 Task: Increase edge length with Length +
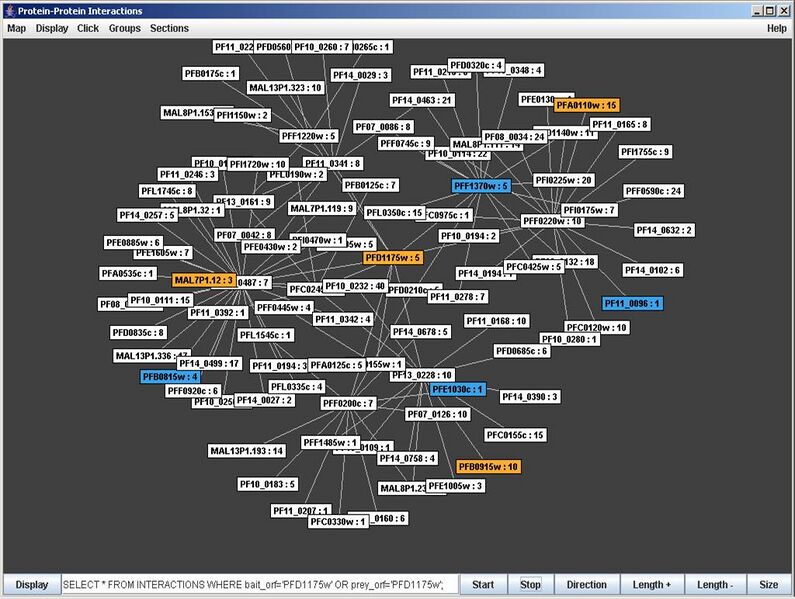651,585
